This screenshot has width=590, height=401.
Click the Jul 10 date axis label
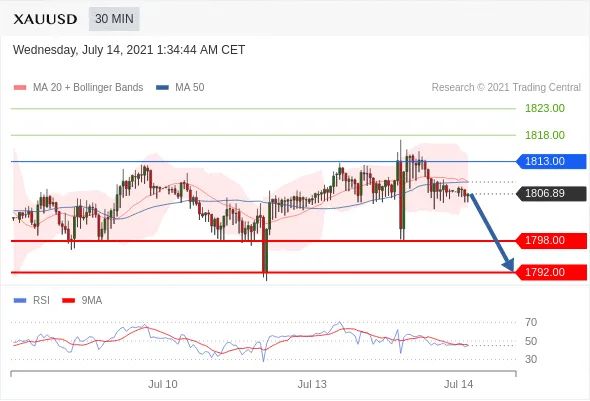tap(163, 384)
